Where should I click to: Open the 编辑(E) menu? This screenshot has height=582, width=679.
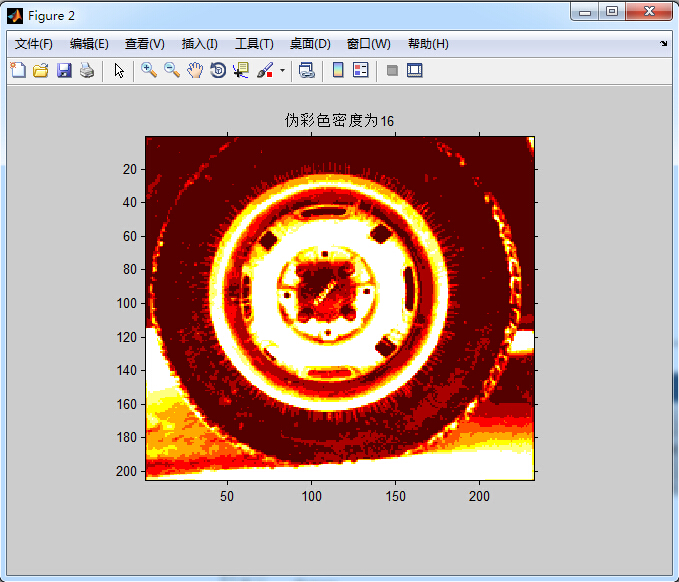pos(89,44)
